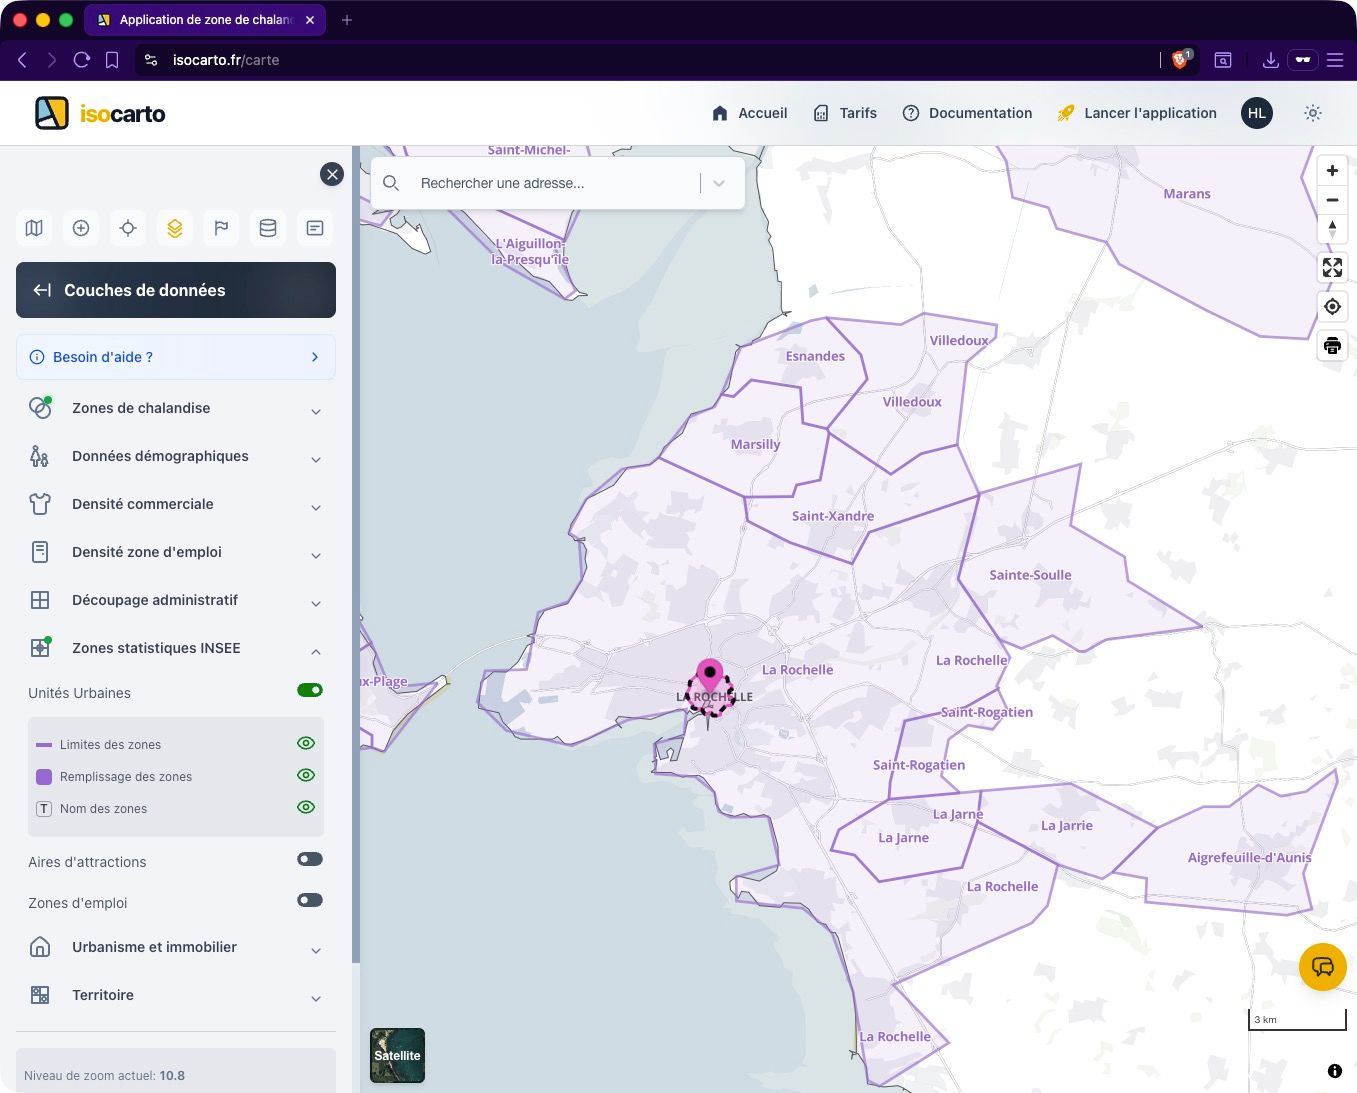Open the database icon in sidebar toolbar
This screenshot has width=1357, height=1093.
(x=268, y=228)
